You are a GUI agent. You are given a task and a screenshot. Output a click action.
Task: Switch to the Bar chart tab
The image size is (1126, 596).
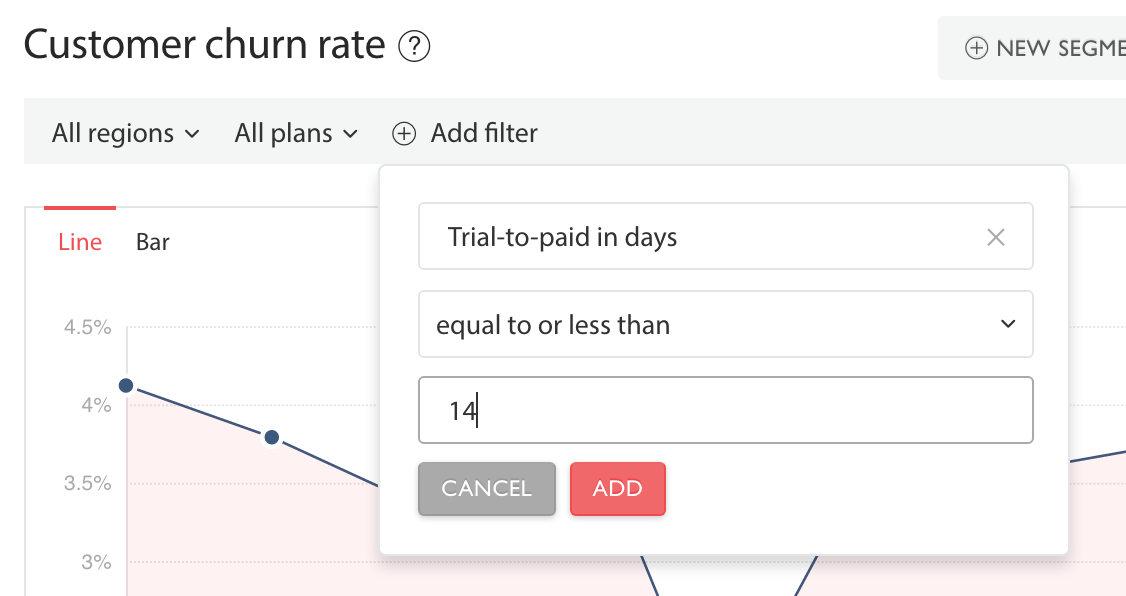152,242
